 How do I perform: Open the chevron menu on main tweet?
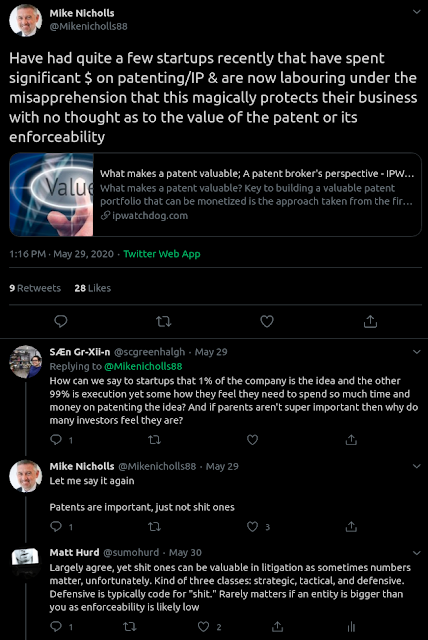tap(417, 12)
